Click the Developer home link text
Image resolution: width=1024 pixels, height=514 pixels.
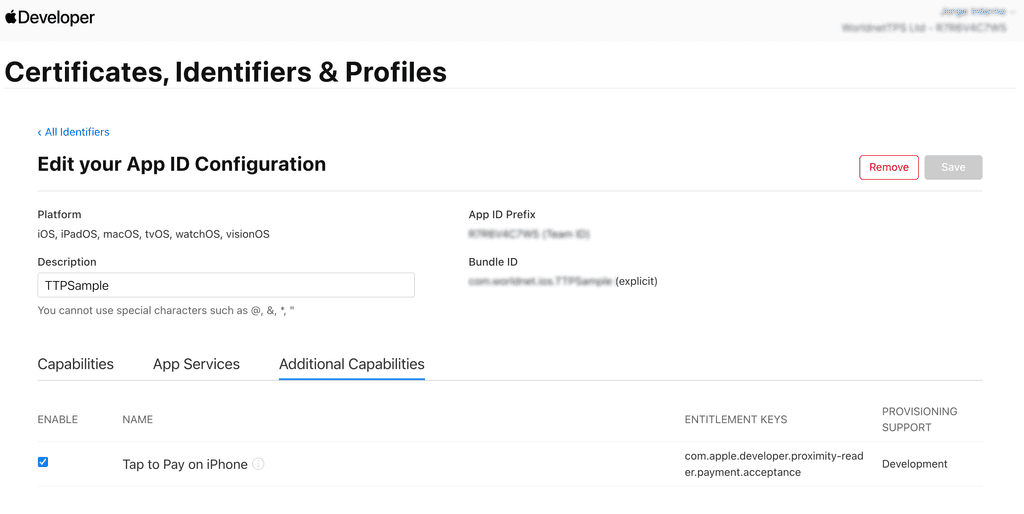(x=57, y=18)
